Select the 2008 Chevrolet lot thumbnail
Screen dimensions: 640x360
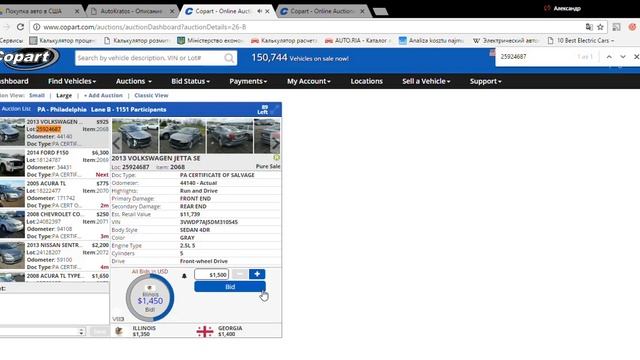pyautogui.click(x=12, y=224)
